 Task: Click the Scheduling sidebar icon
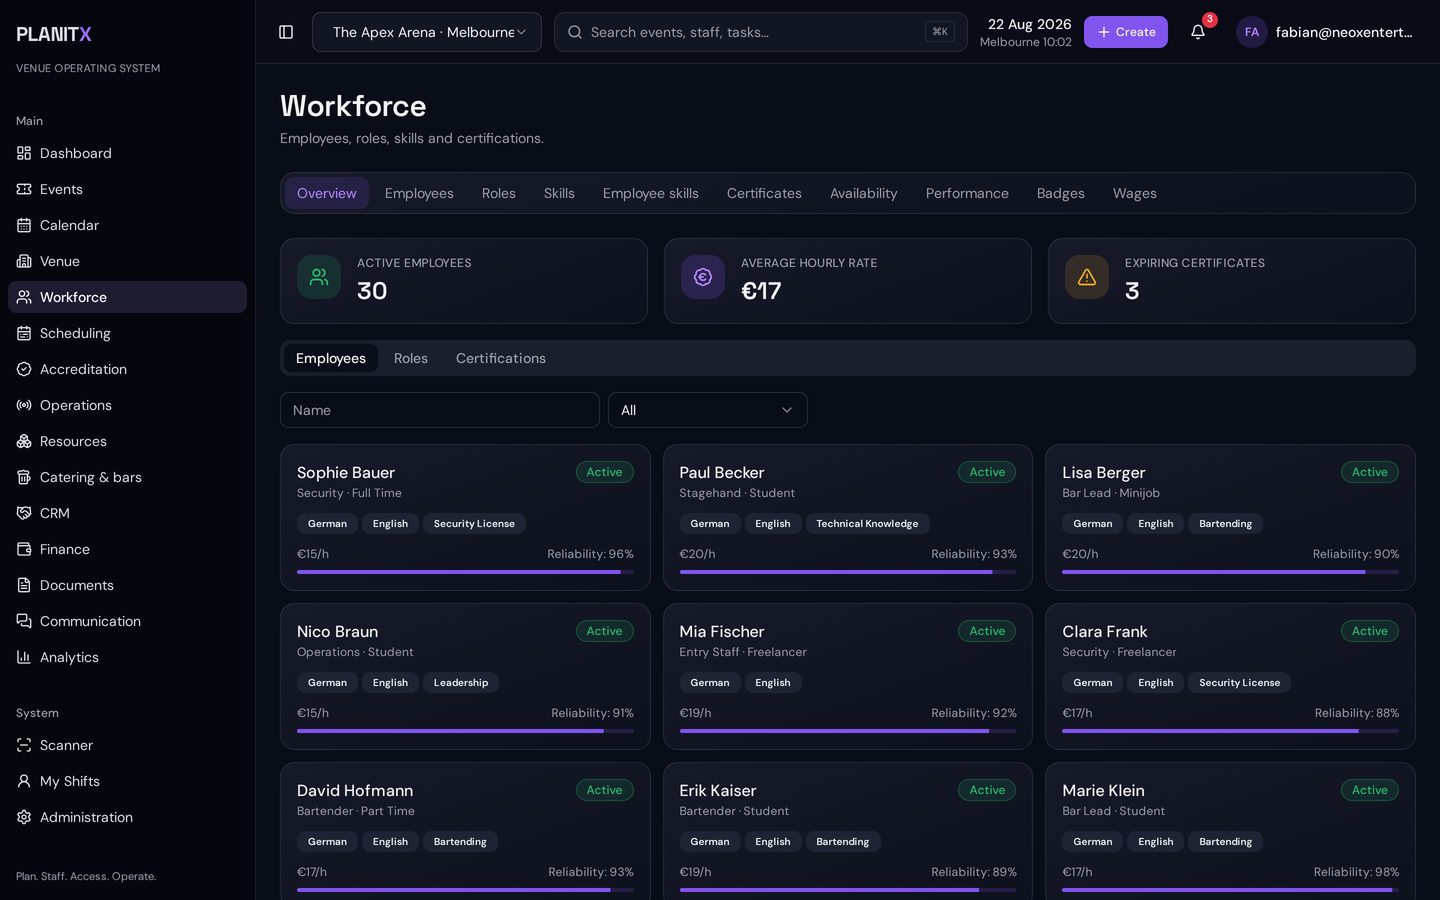[x=24, y=333]
